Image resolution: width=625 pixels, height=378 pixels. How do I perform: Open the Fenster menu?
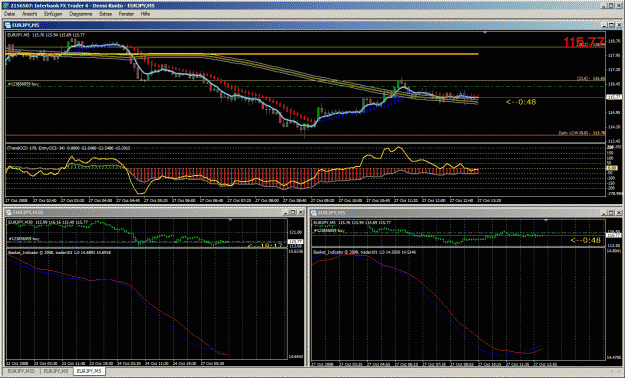(126, 14)
